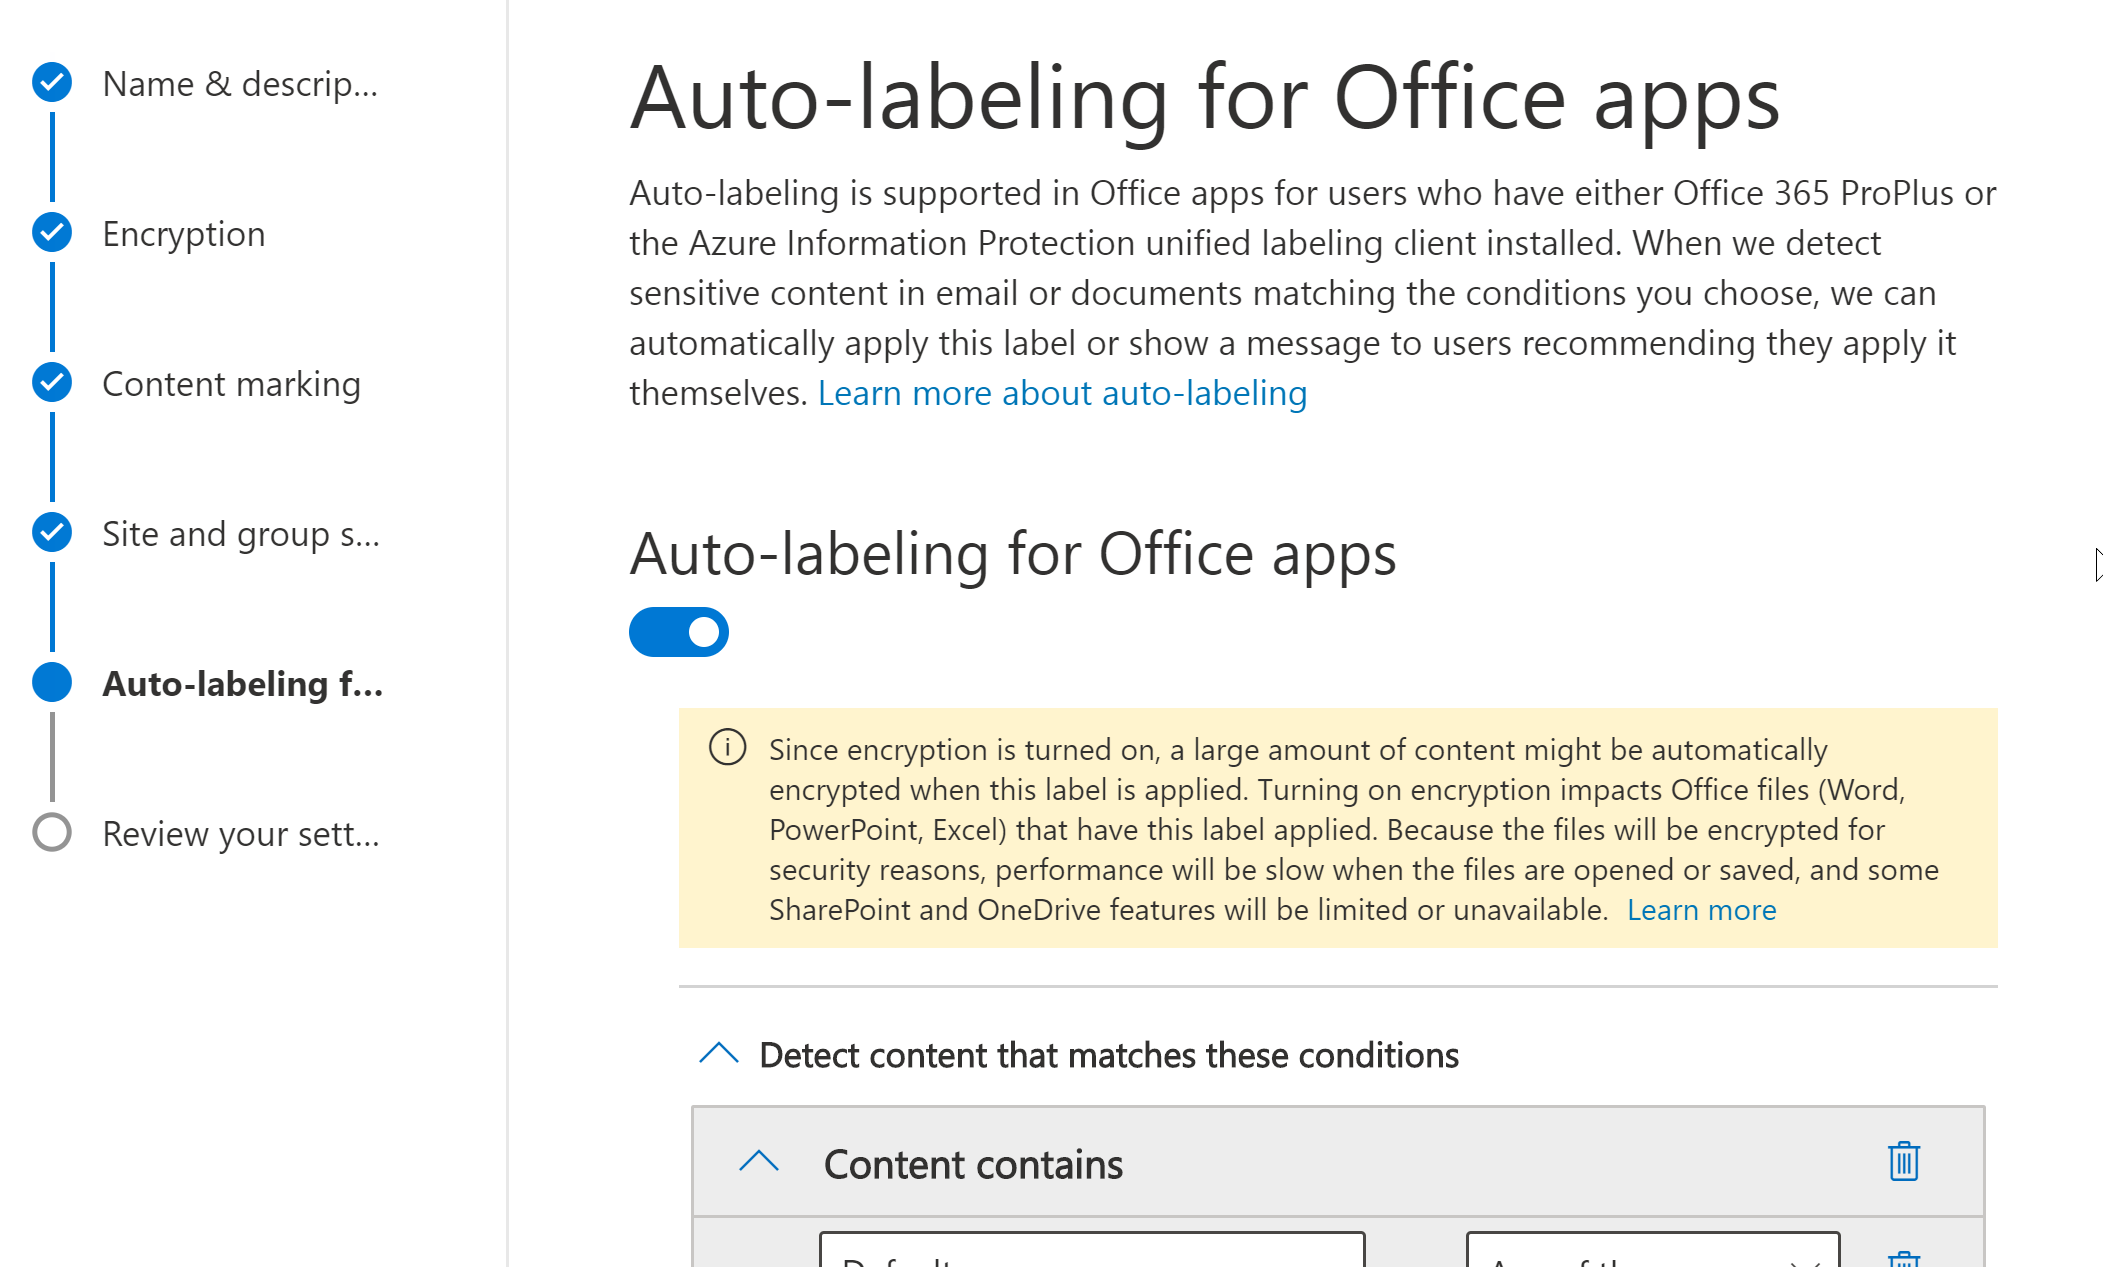Click the filled circle icon for Auto-labeling step

51,682
